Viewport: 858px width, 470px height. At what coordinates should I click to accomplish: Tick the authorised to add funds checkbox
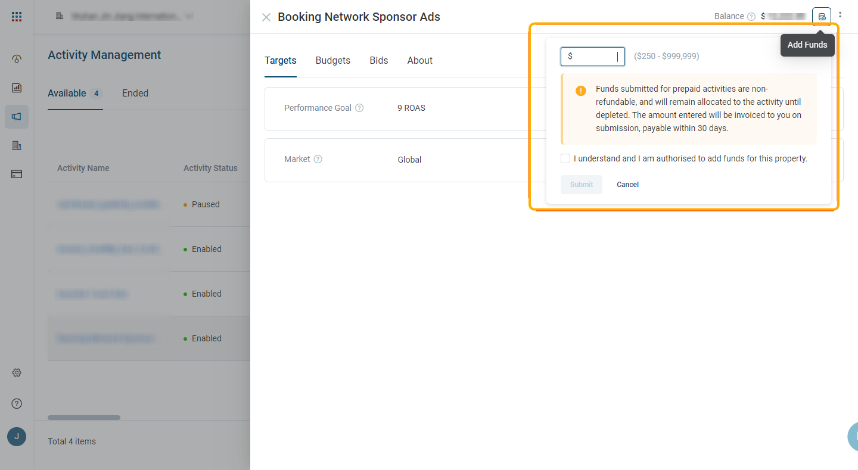[565, 159]
